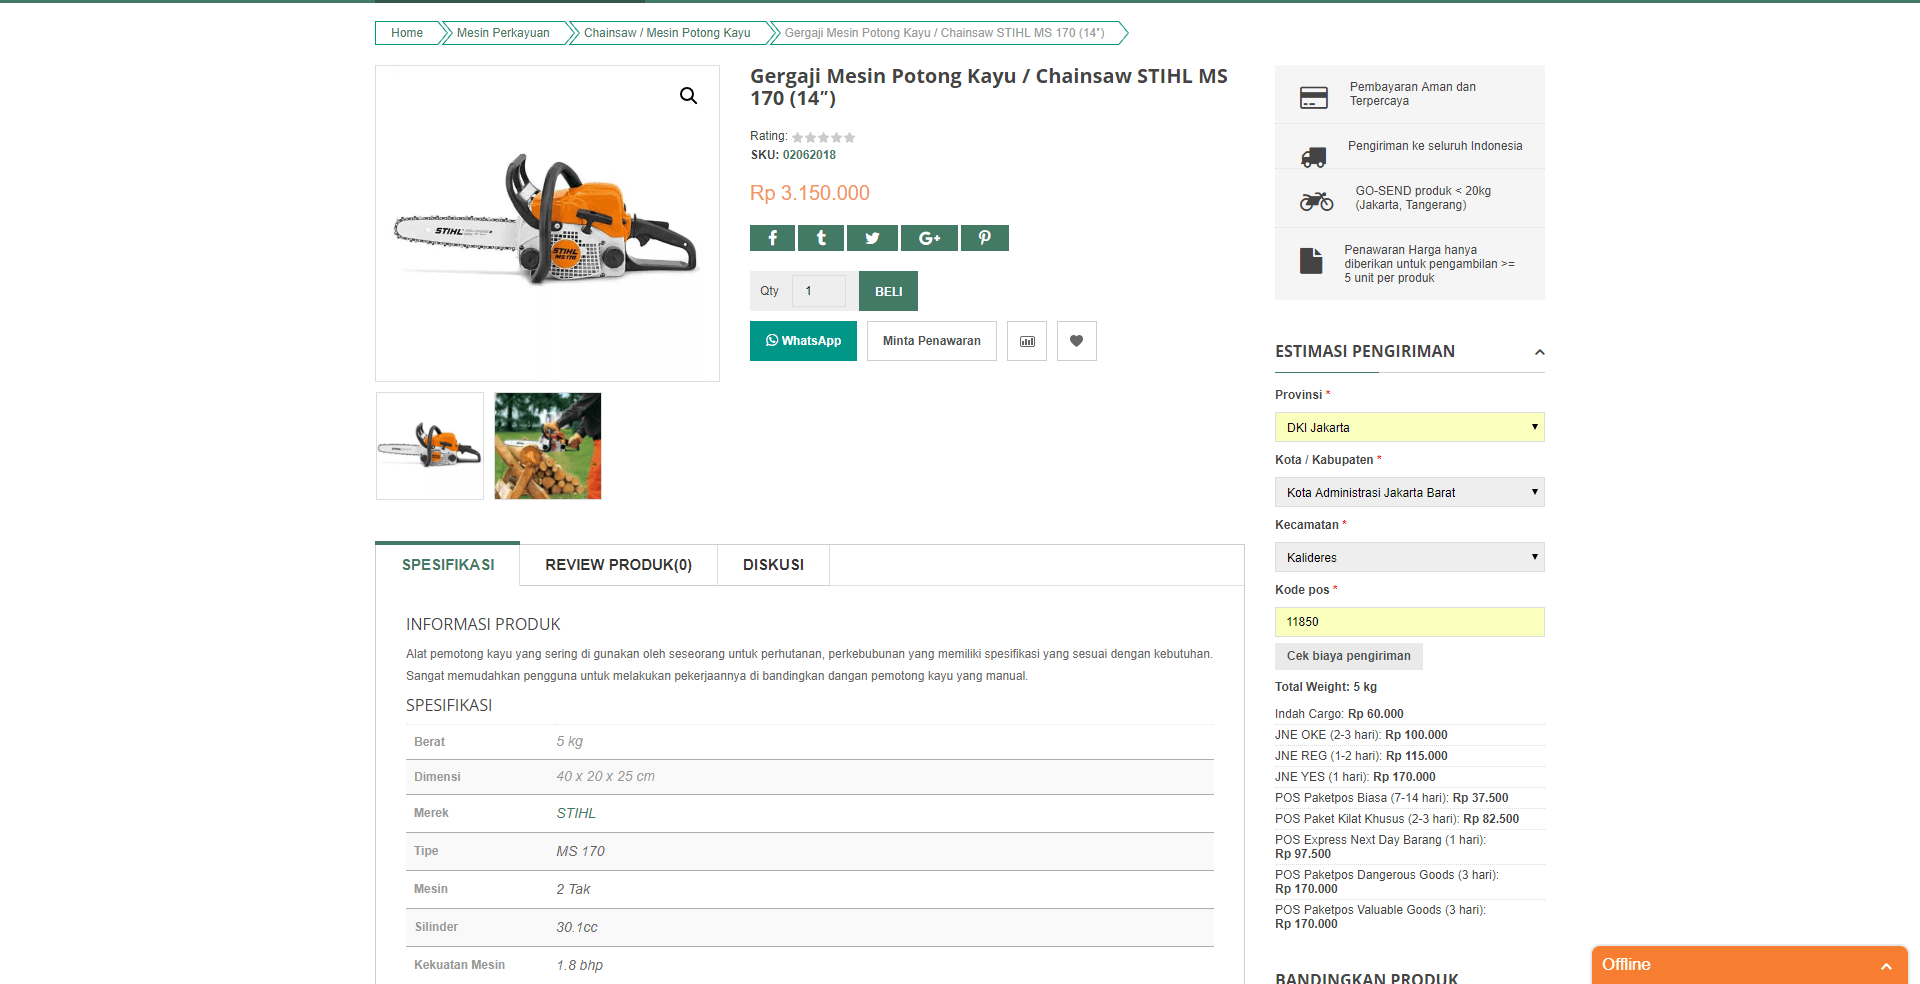This screenshot has height=984, width=1920.
Task: Click the document quotation icon
Action: (1311, 260)
